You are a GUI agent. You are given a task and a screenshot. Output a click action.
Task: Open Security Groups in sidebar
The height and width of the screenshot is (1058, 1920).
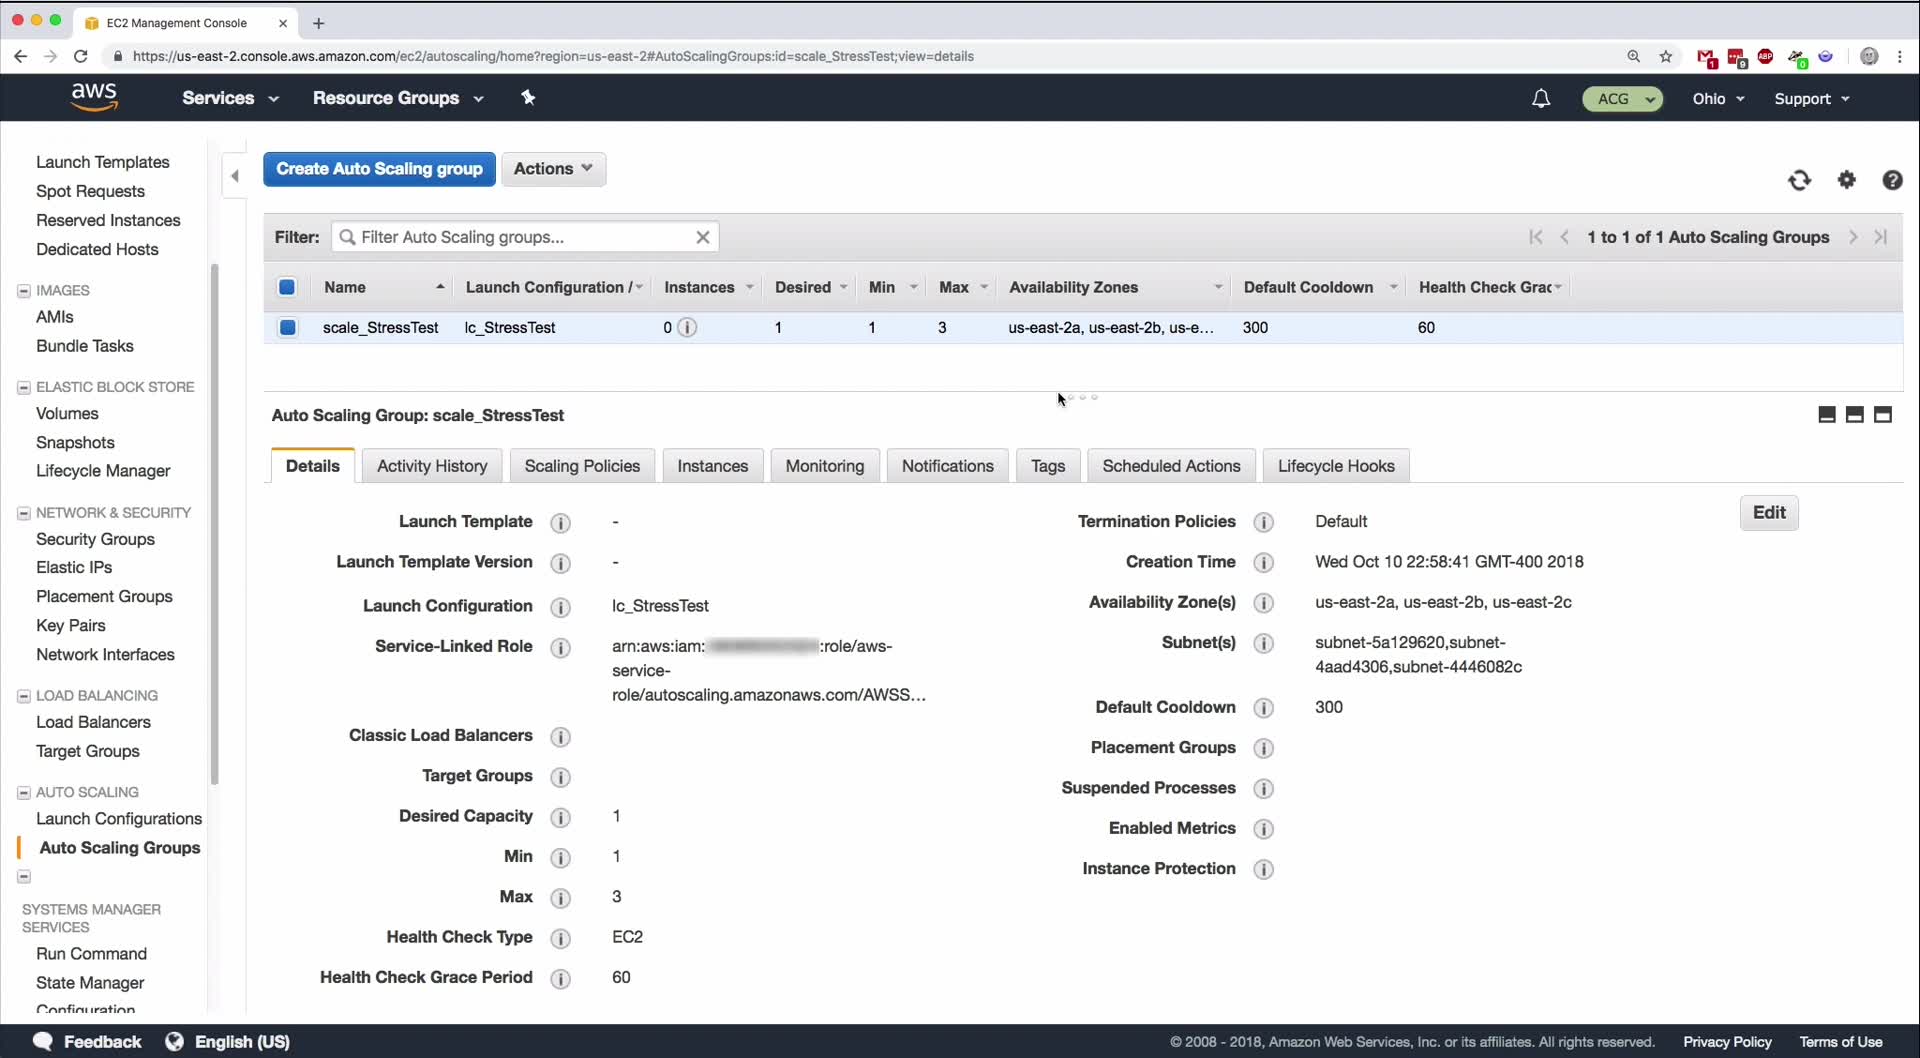pos(95,539)
